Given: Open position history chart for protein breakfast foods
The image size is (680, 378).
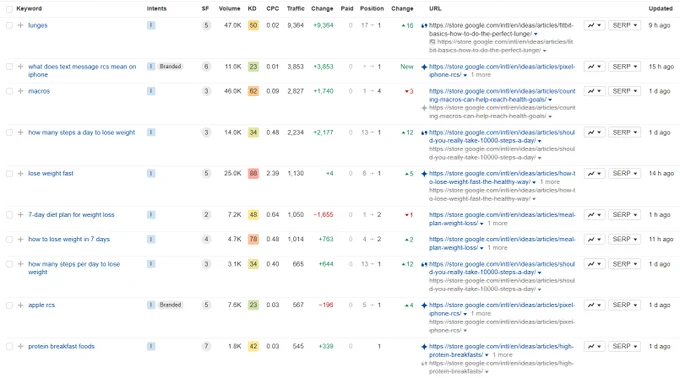Looking at the screenshot, I should pos(594,346).
